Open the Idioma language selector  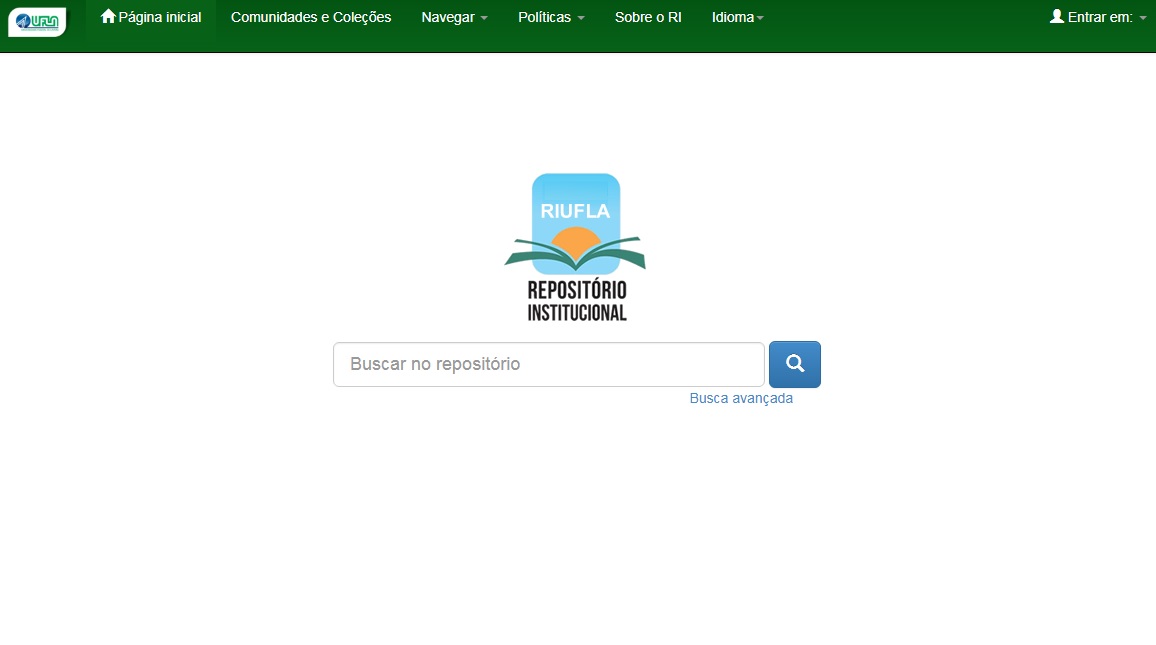point(733,17)
